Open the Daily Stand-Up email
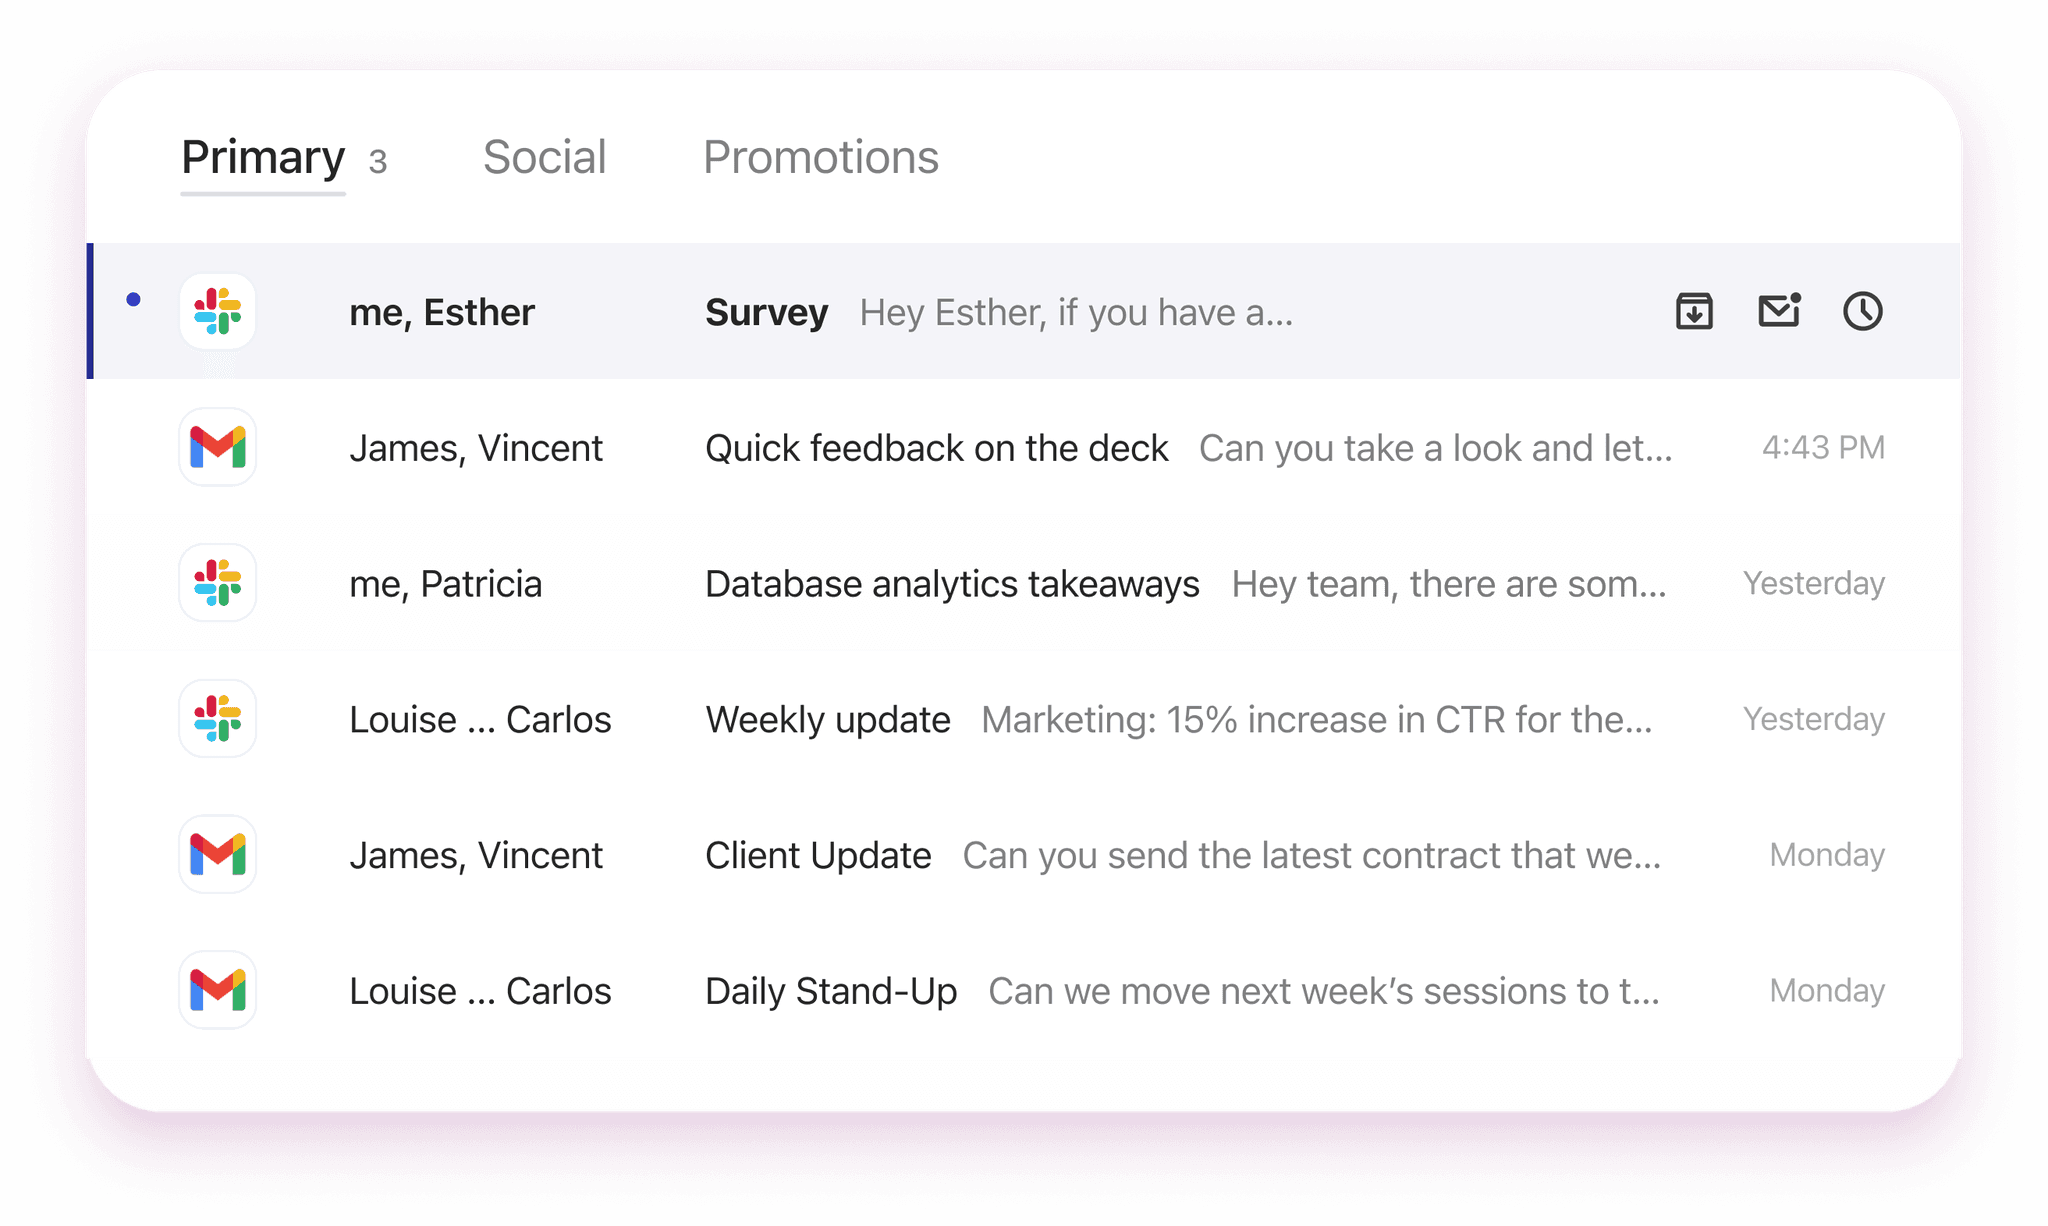Viewport: 2048px width, 1226px height. (830, 991)
